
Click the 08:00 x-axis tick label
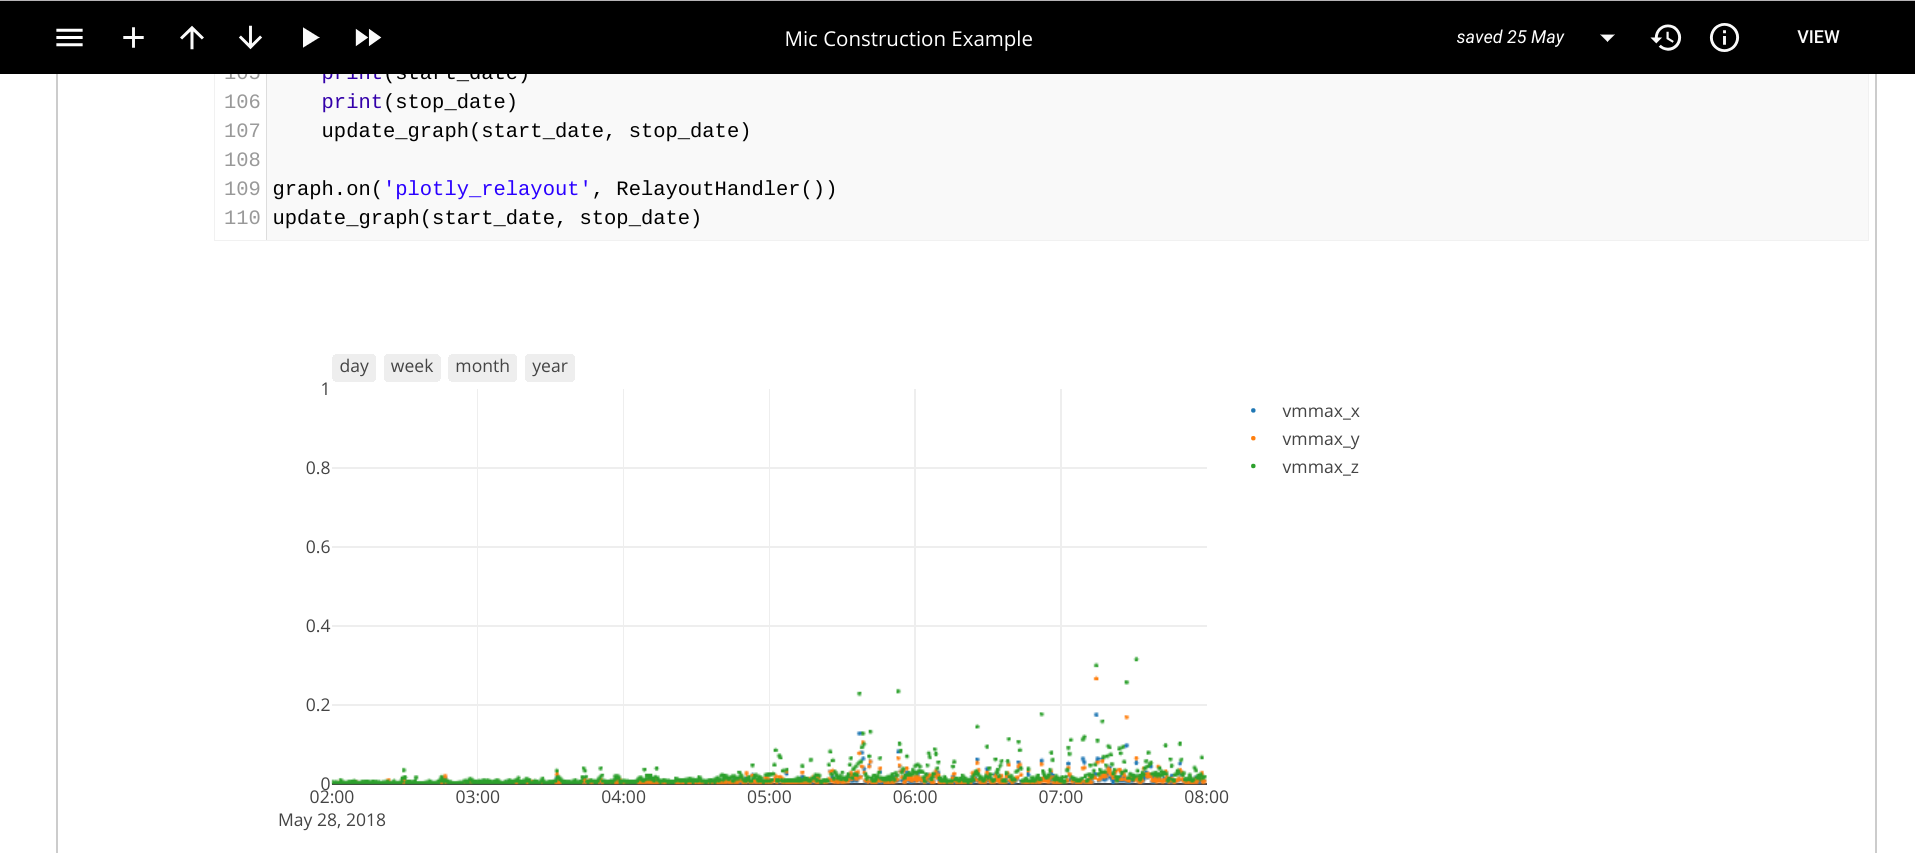pos(1206,797)
